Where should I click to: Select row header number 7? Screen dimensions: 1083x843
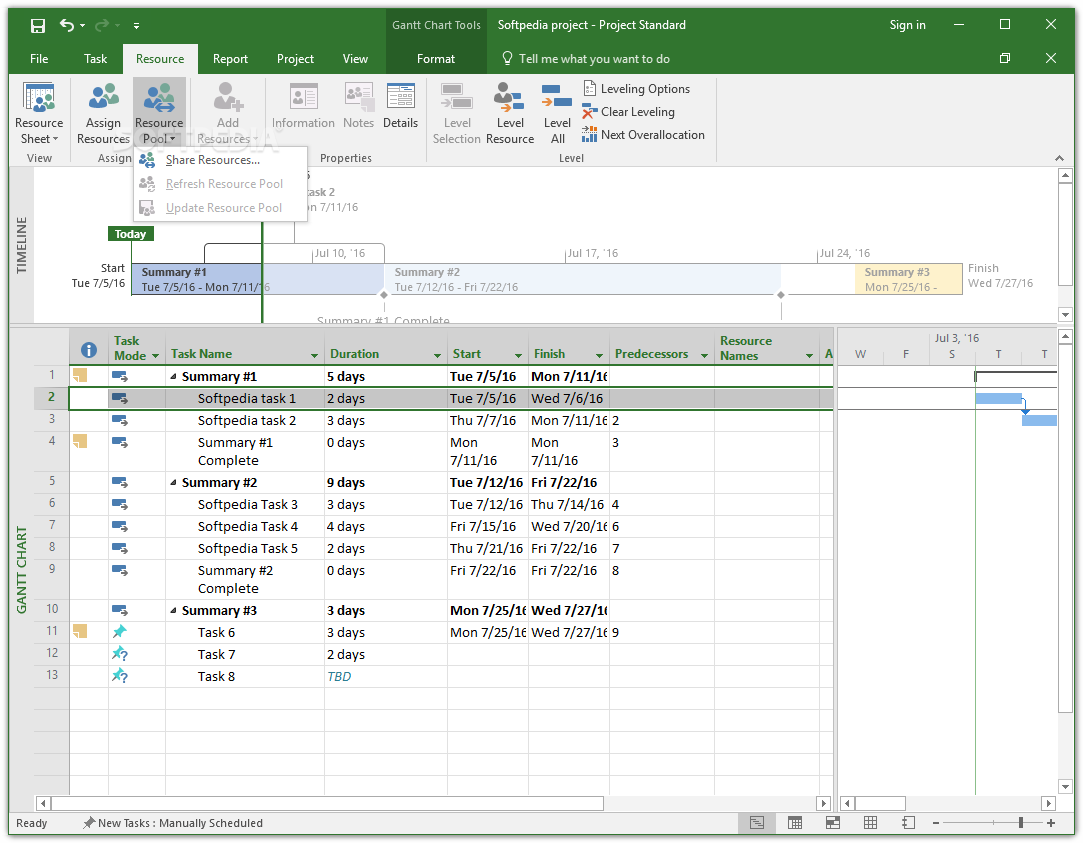click(x=52, y=526)
